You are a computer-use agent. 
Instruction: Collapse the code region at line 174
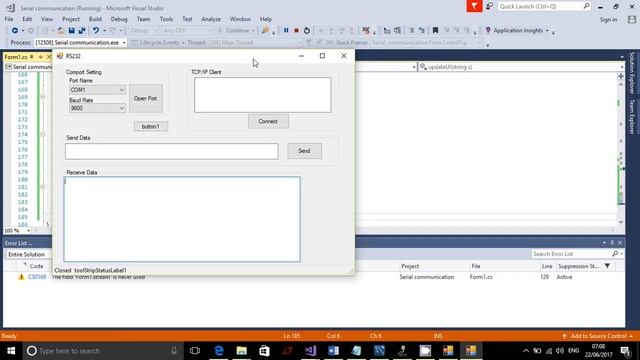42,134
